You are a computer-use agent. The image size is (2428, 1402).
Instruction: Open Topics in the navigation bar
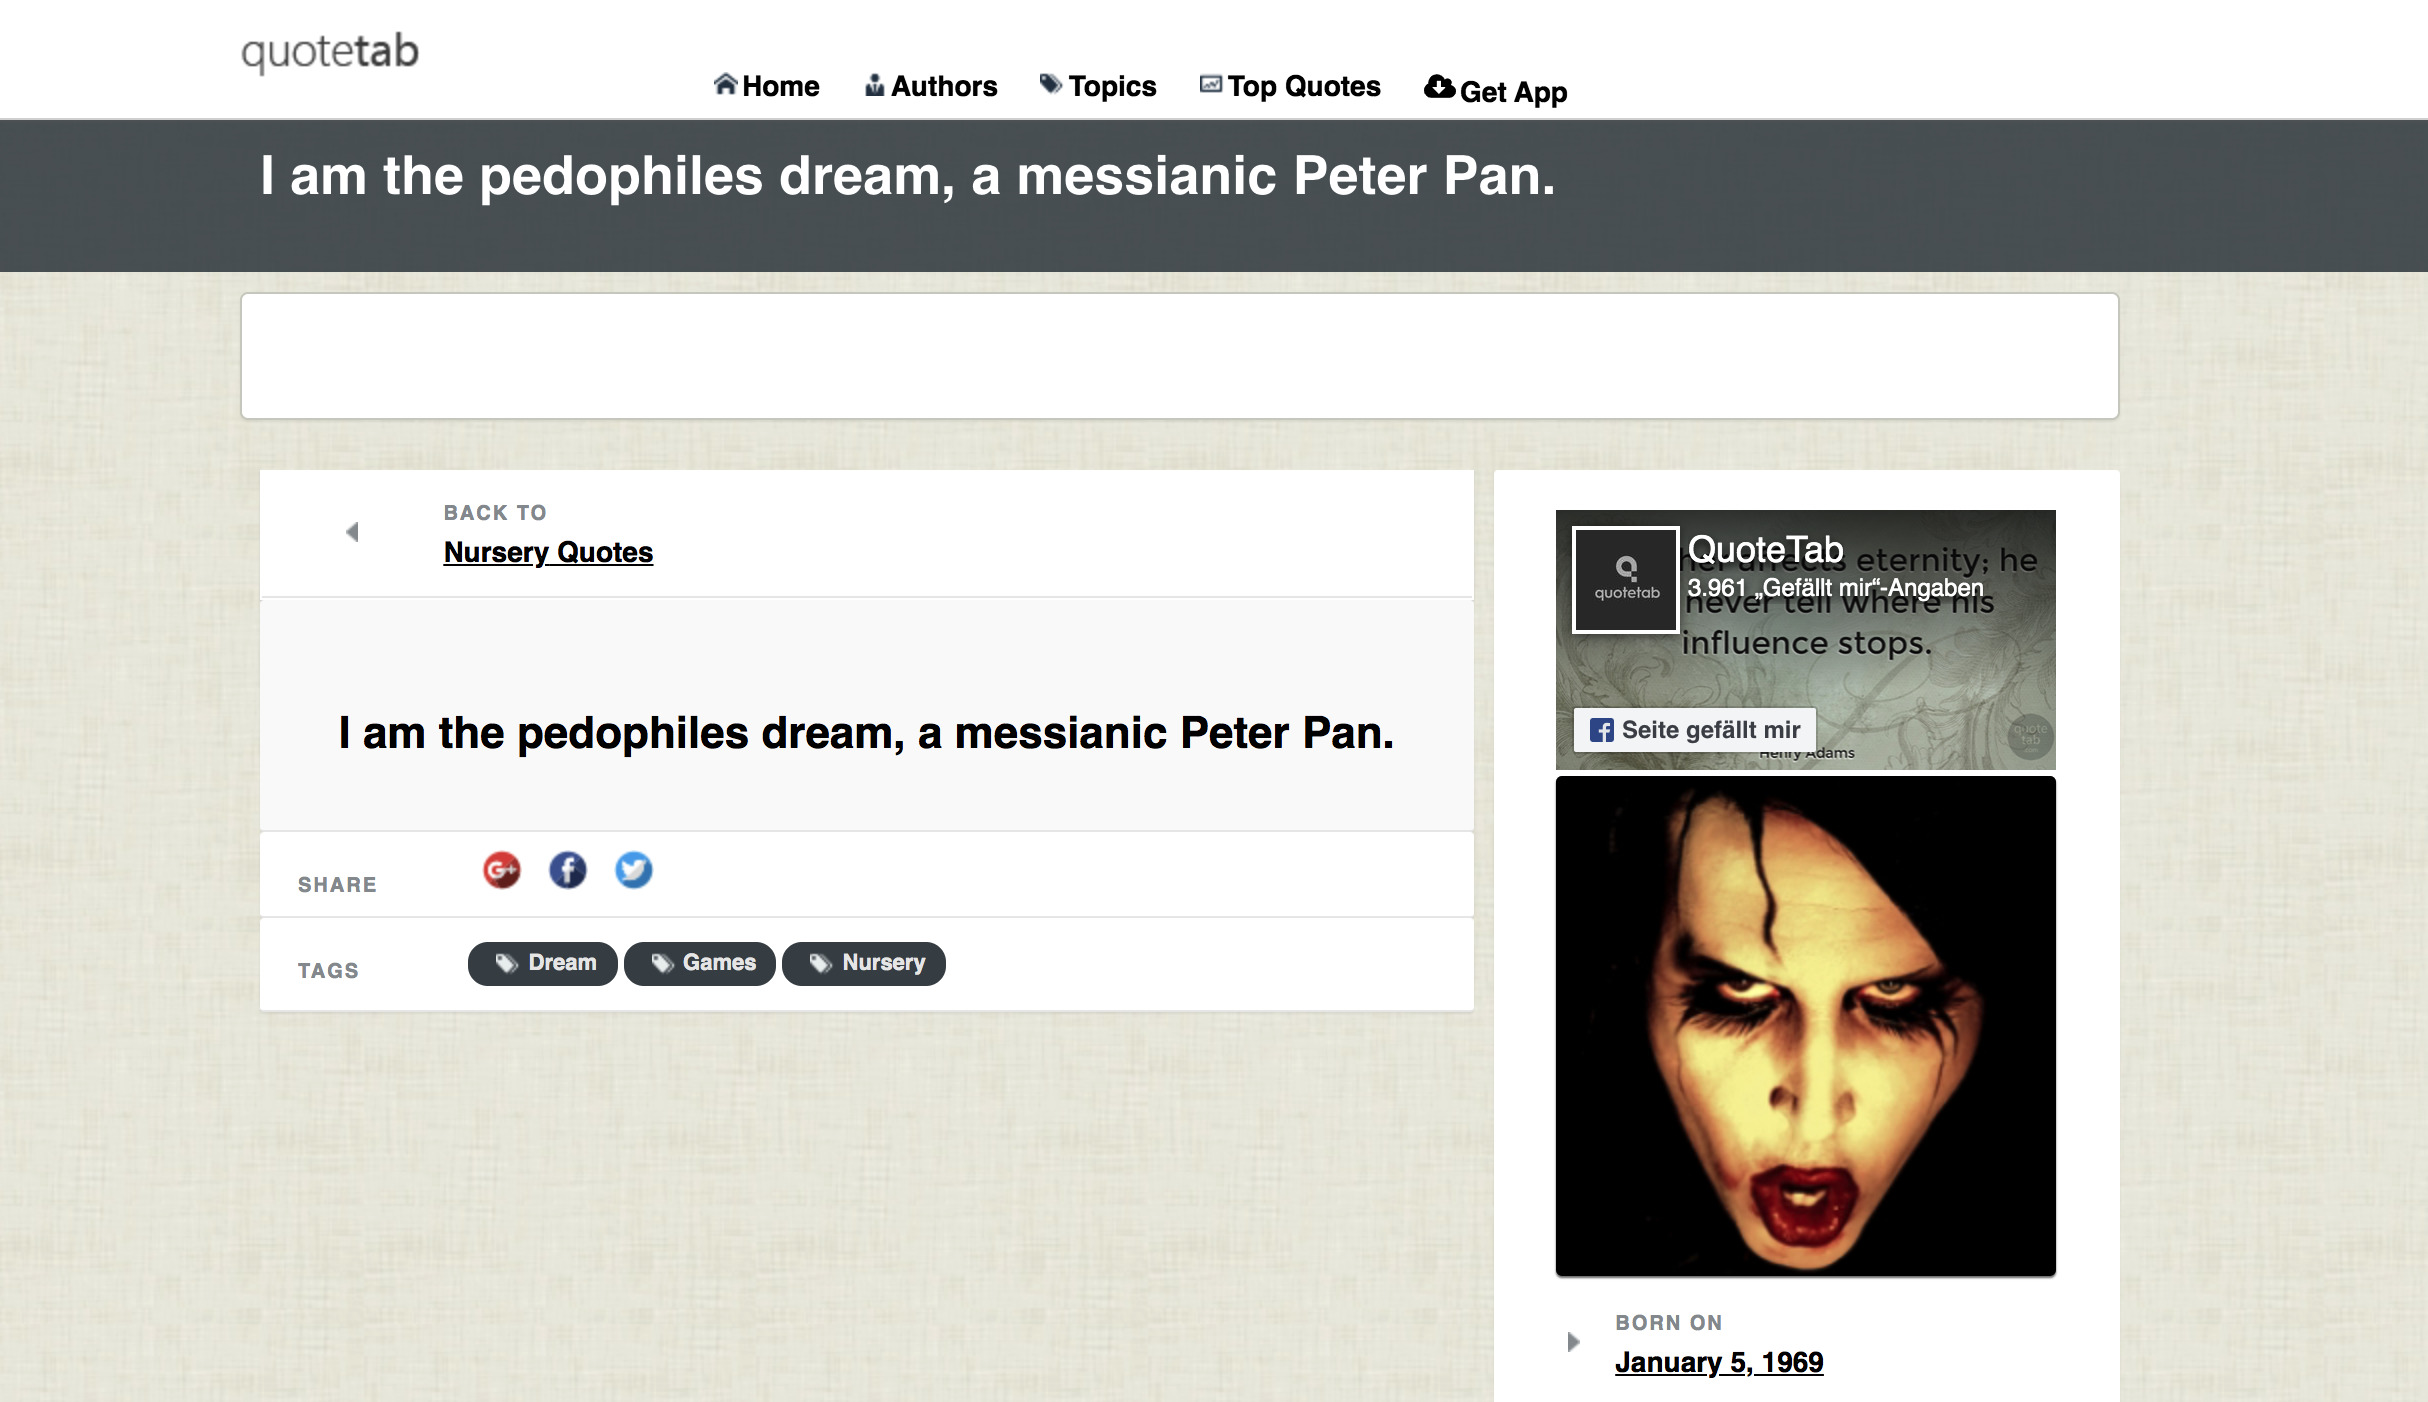point(1098,86)
